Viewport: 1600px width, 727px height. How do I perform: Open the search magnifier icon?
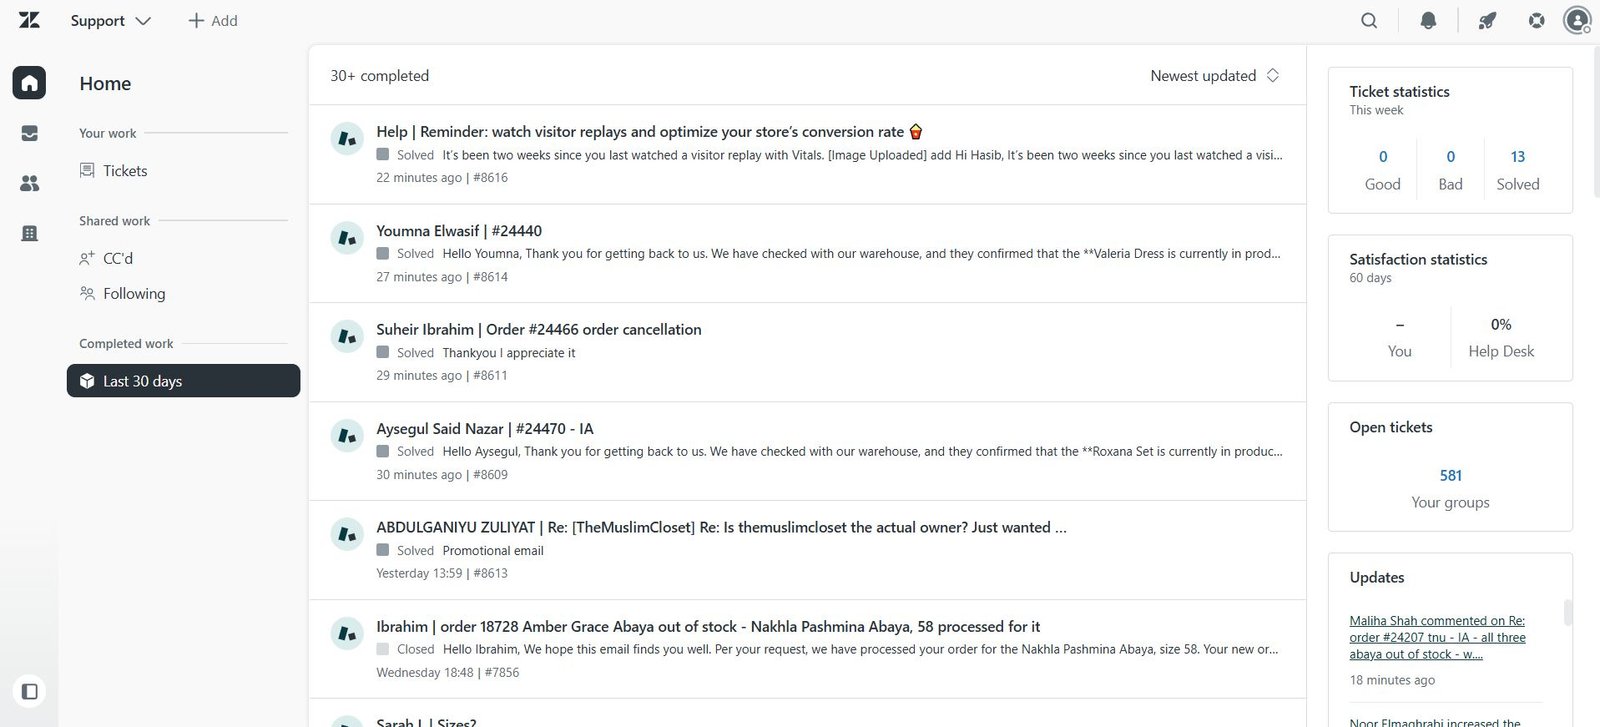pos(1369,20)
